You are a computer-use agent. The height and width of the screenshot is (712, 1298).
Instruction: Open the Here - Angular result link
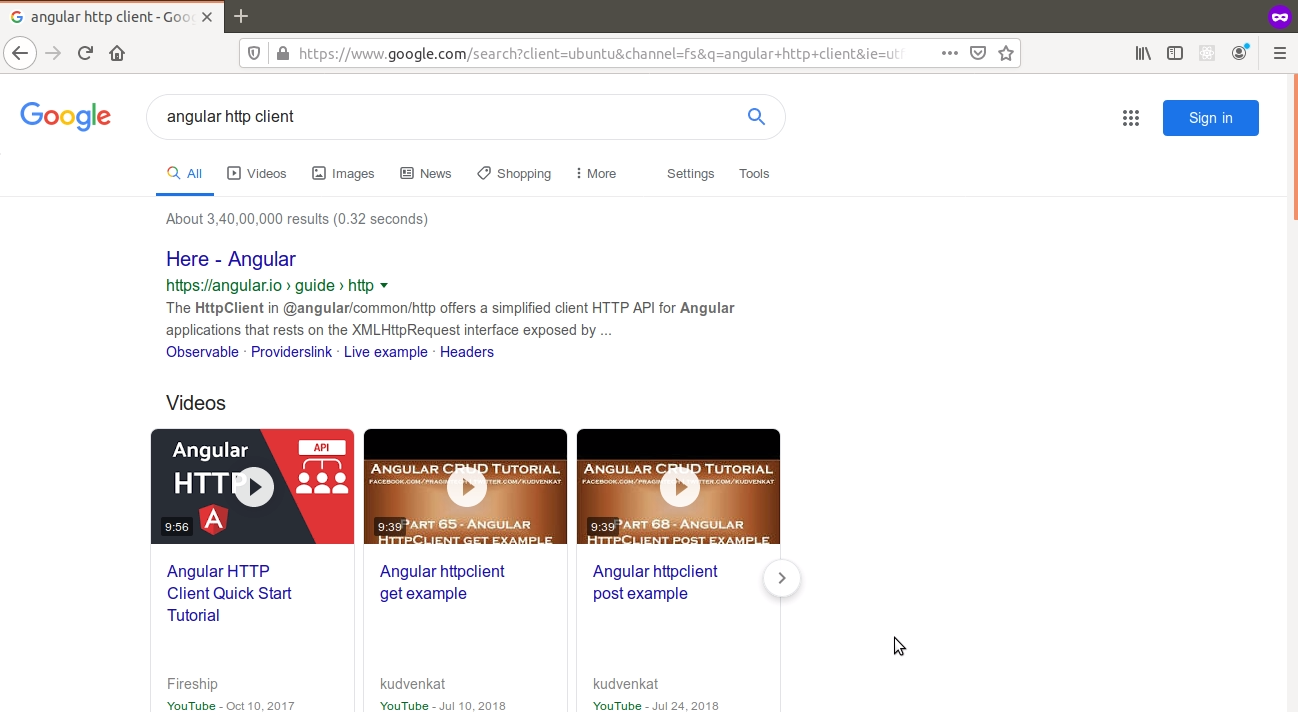point(230,259)
